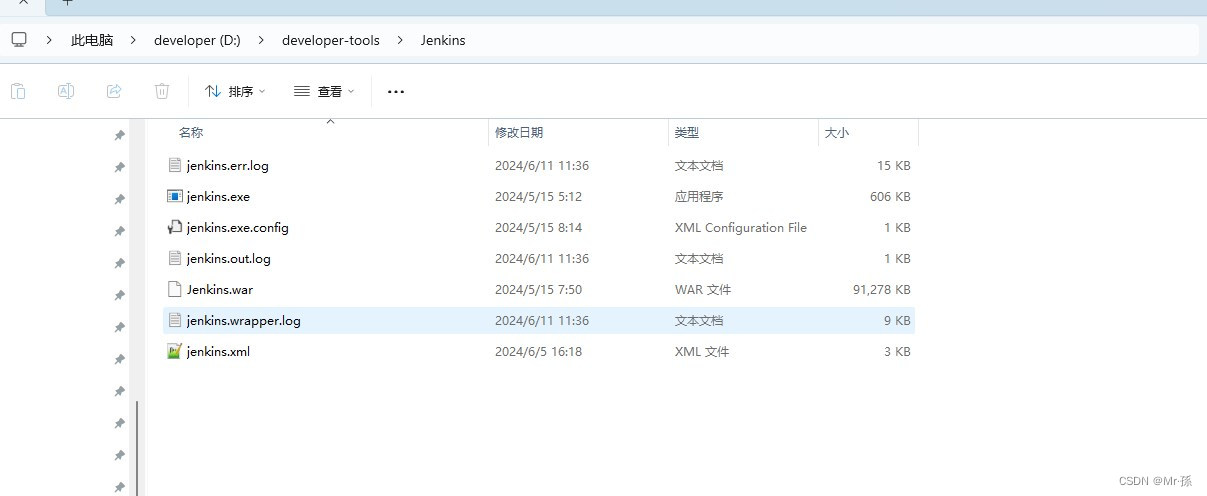Click the 应用程序 type cell
This screenshot has width=1207, height=496.
tap(699, 196)
